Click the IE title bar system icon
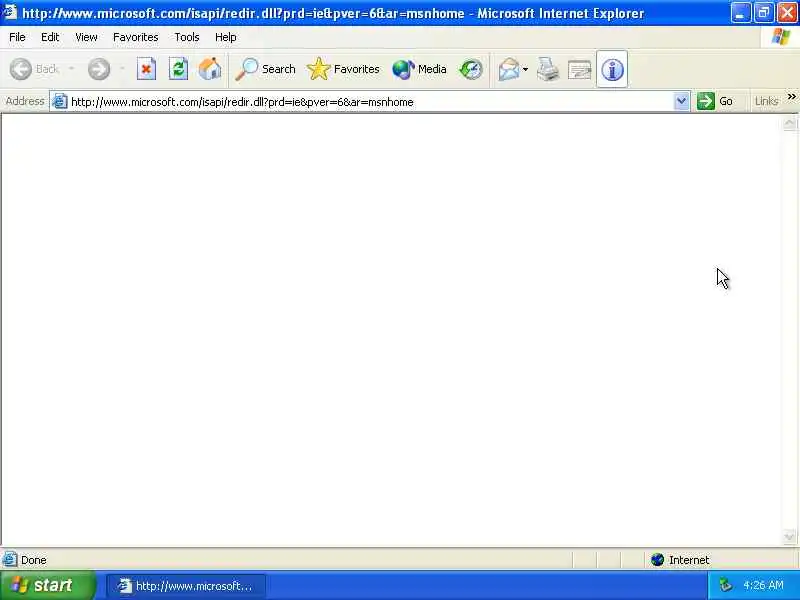800x600 pixels. [x=10, y=12]
